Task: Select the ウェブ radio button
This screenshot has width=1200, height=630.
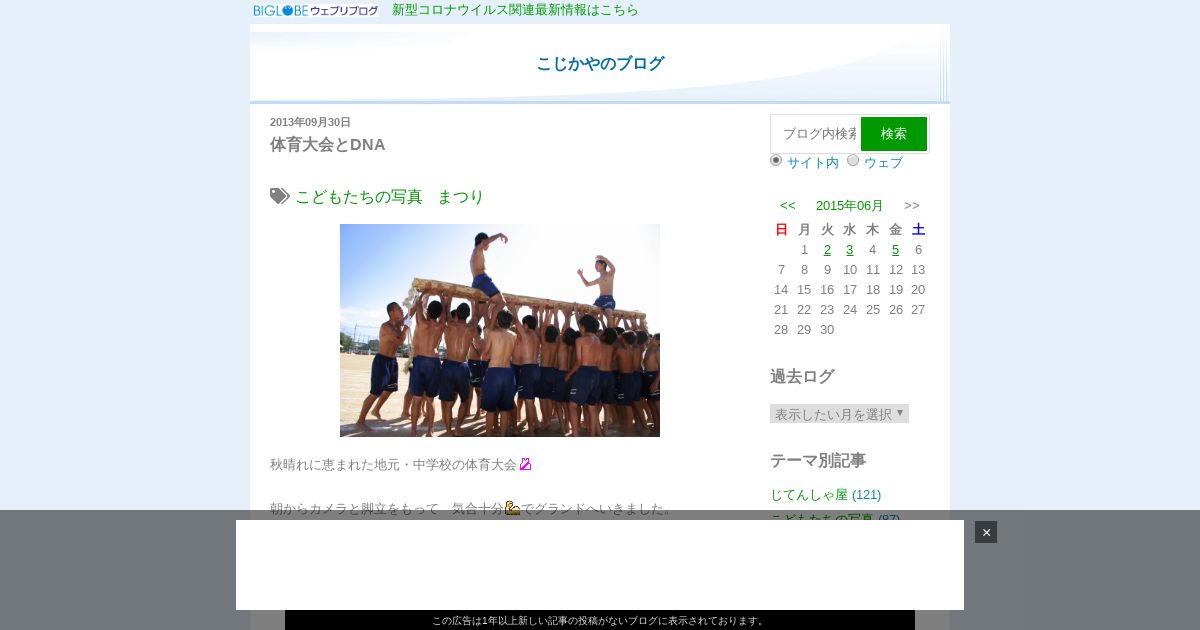Action: 853,160
